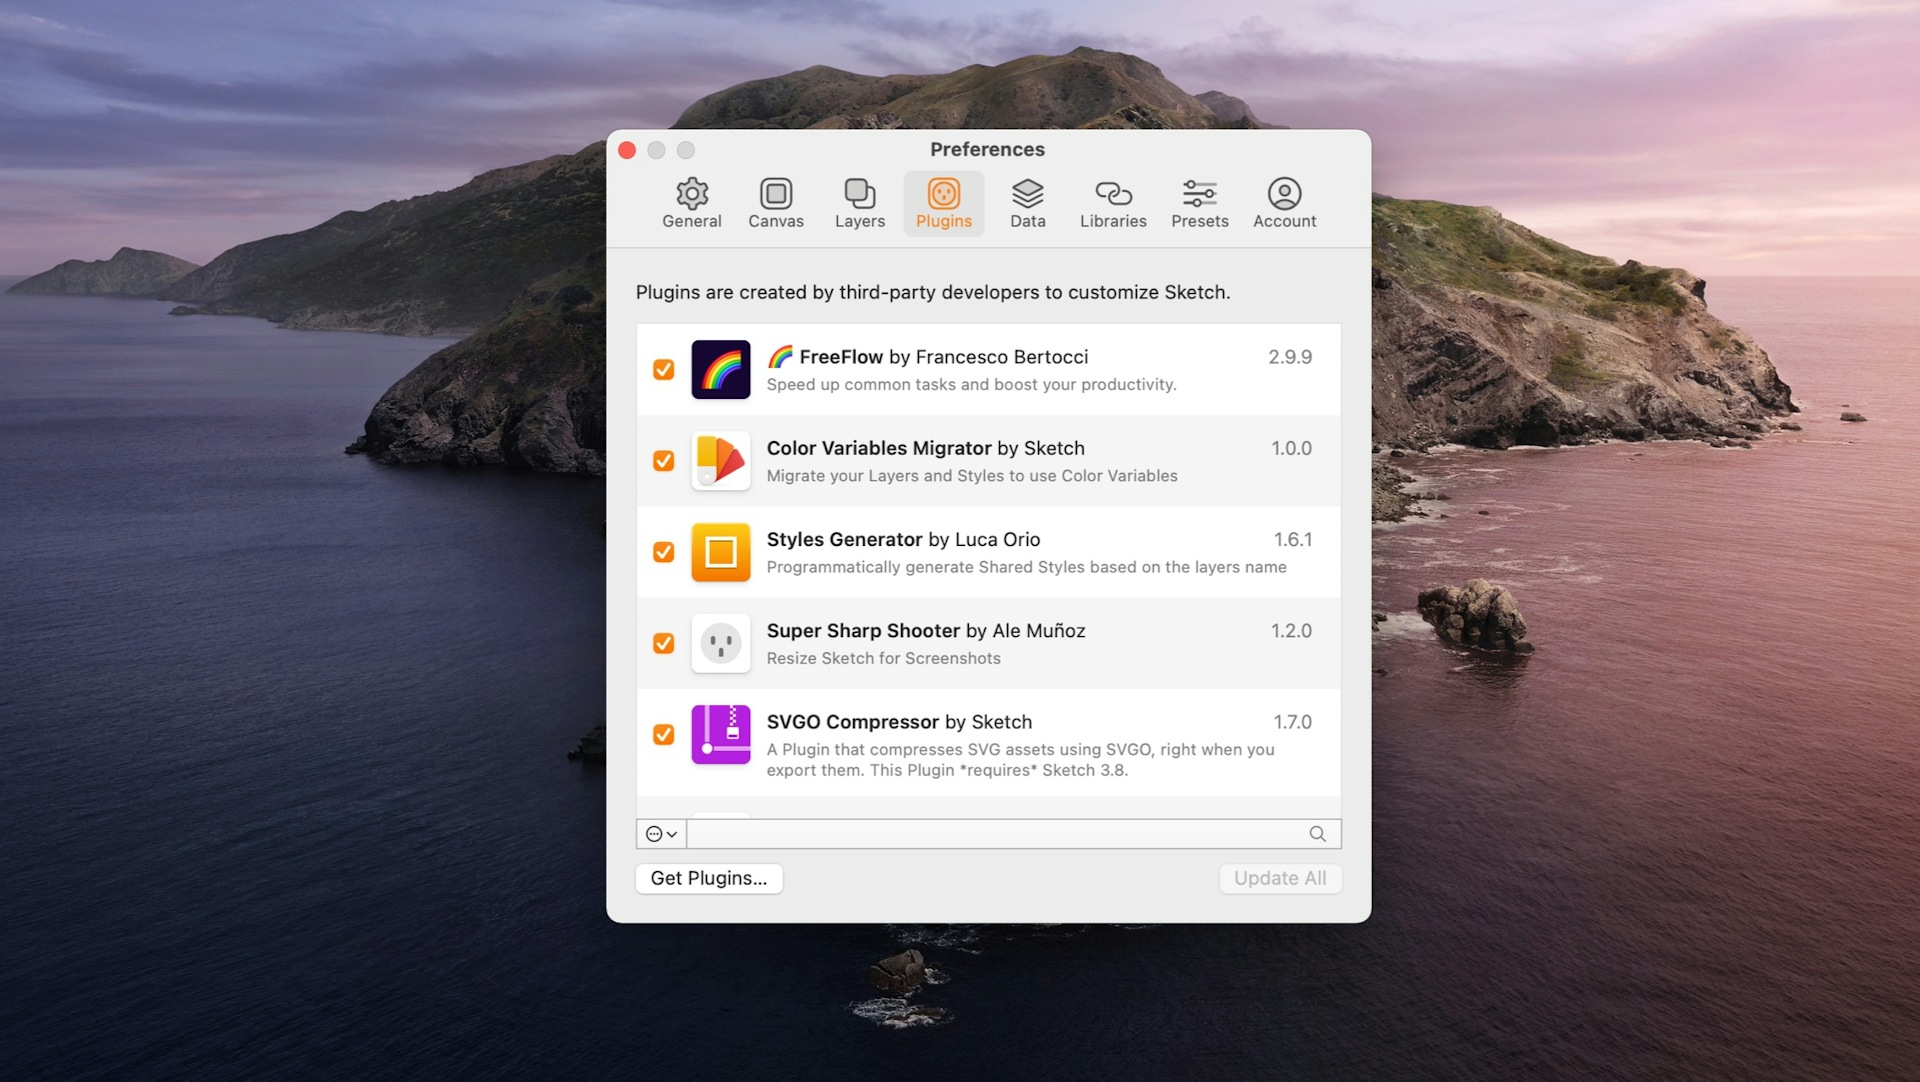This screenshot has width=1920, height=1082.
Task: Click Get Plugins button
Action: tap(708, 878)
